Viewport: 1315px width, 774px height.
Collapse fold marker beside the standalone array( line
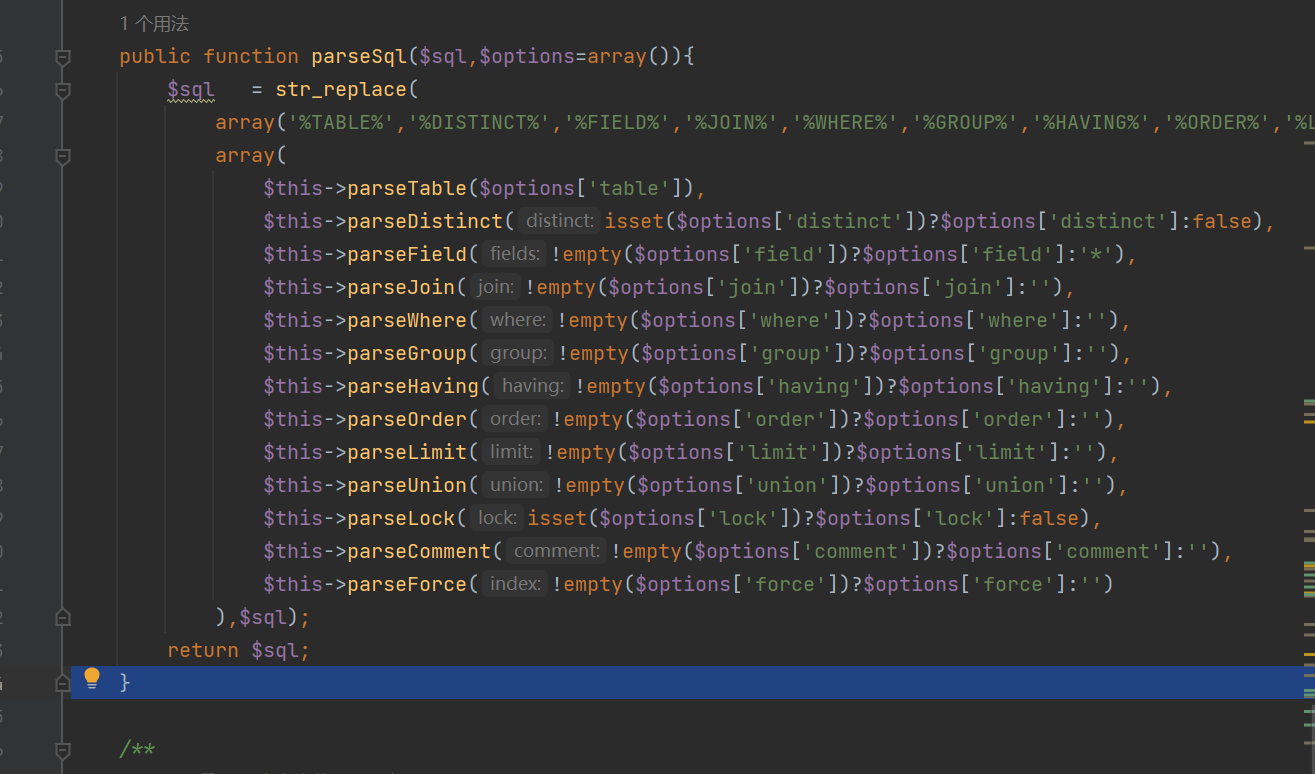(x=62, y=157)
